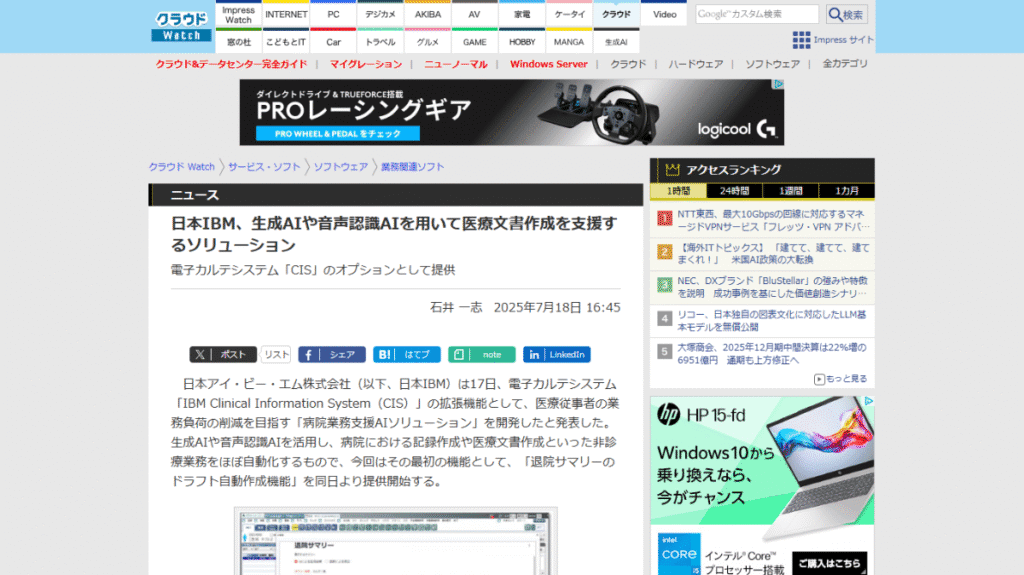Open the HOBBY site tab

coord(522,42)
